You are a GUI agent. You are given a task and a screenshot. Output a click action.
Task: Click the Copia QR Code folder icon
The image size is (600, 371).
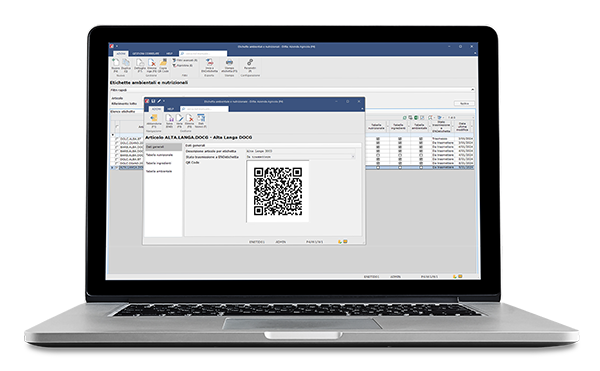click(x=163, y=63)
